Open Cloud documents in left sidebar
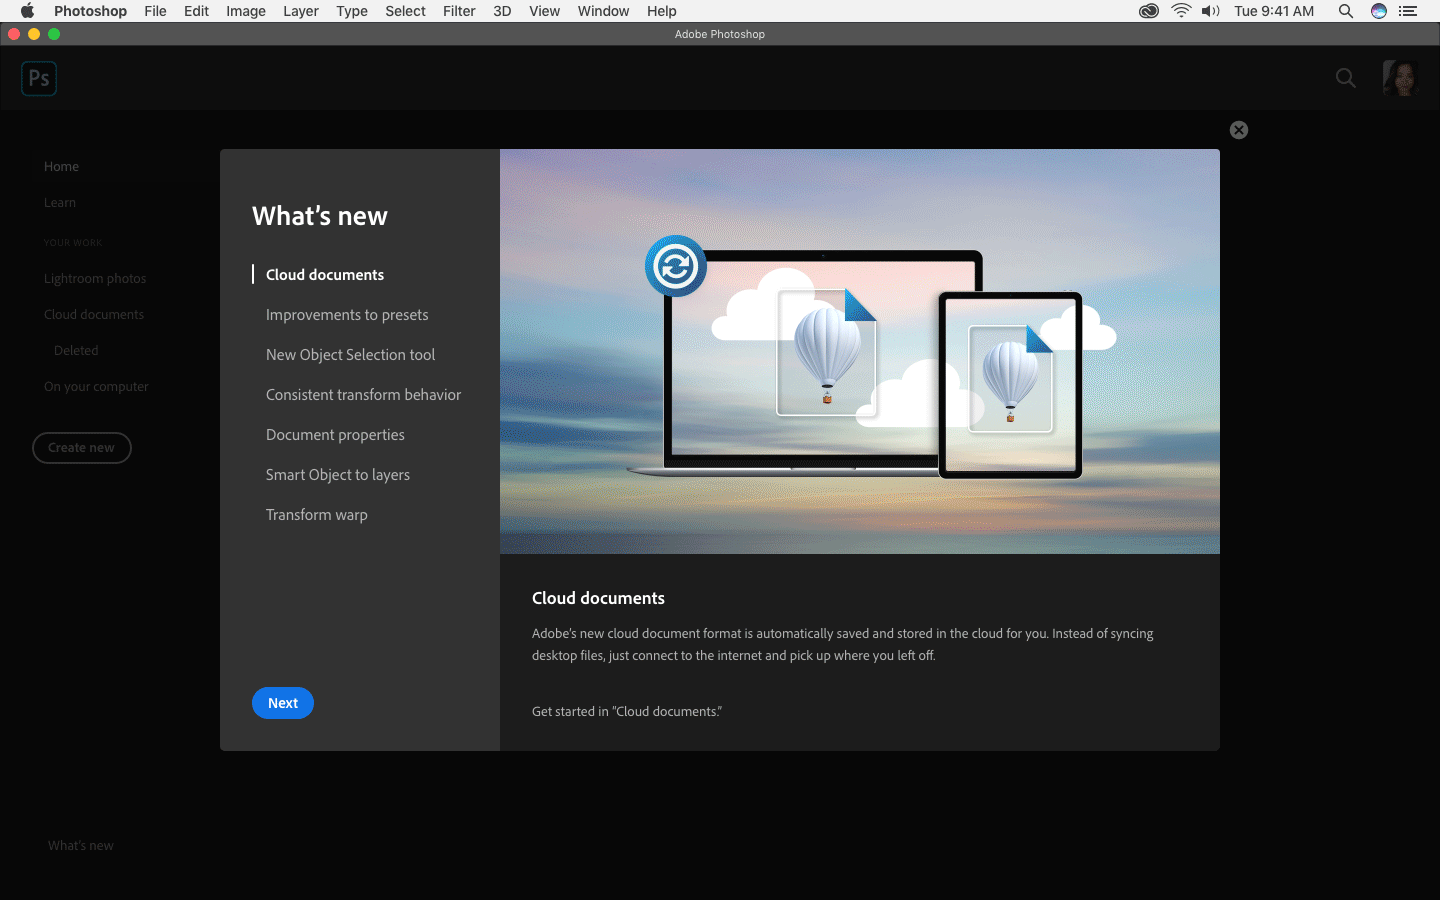1440x900 pixels. click(94, 315)
